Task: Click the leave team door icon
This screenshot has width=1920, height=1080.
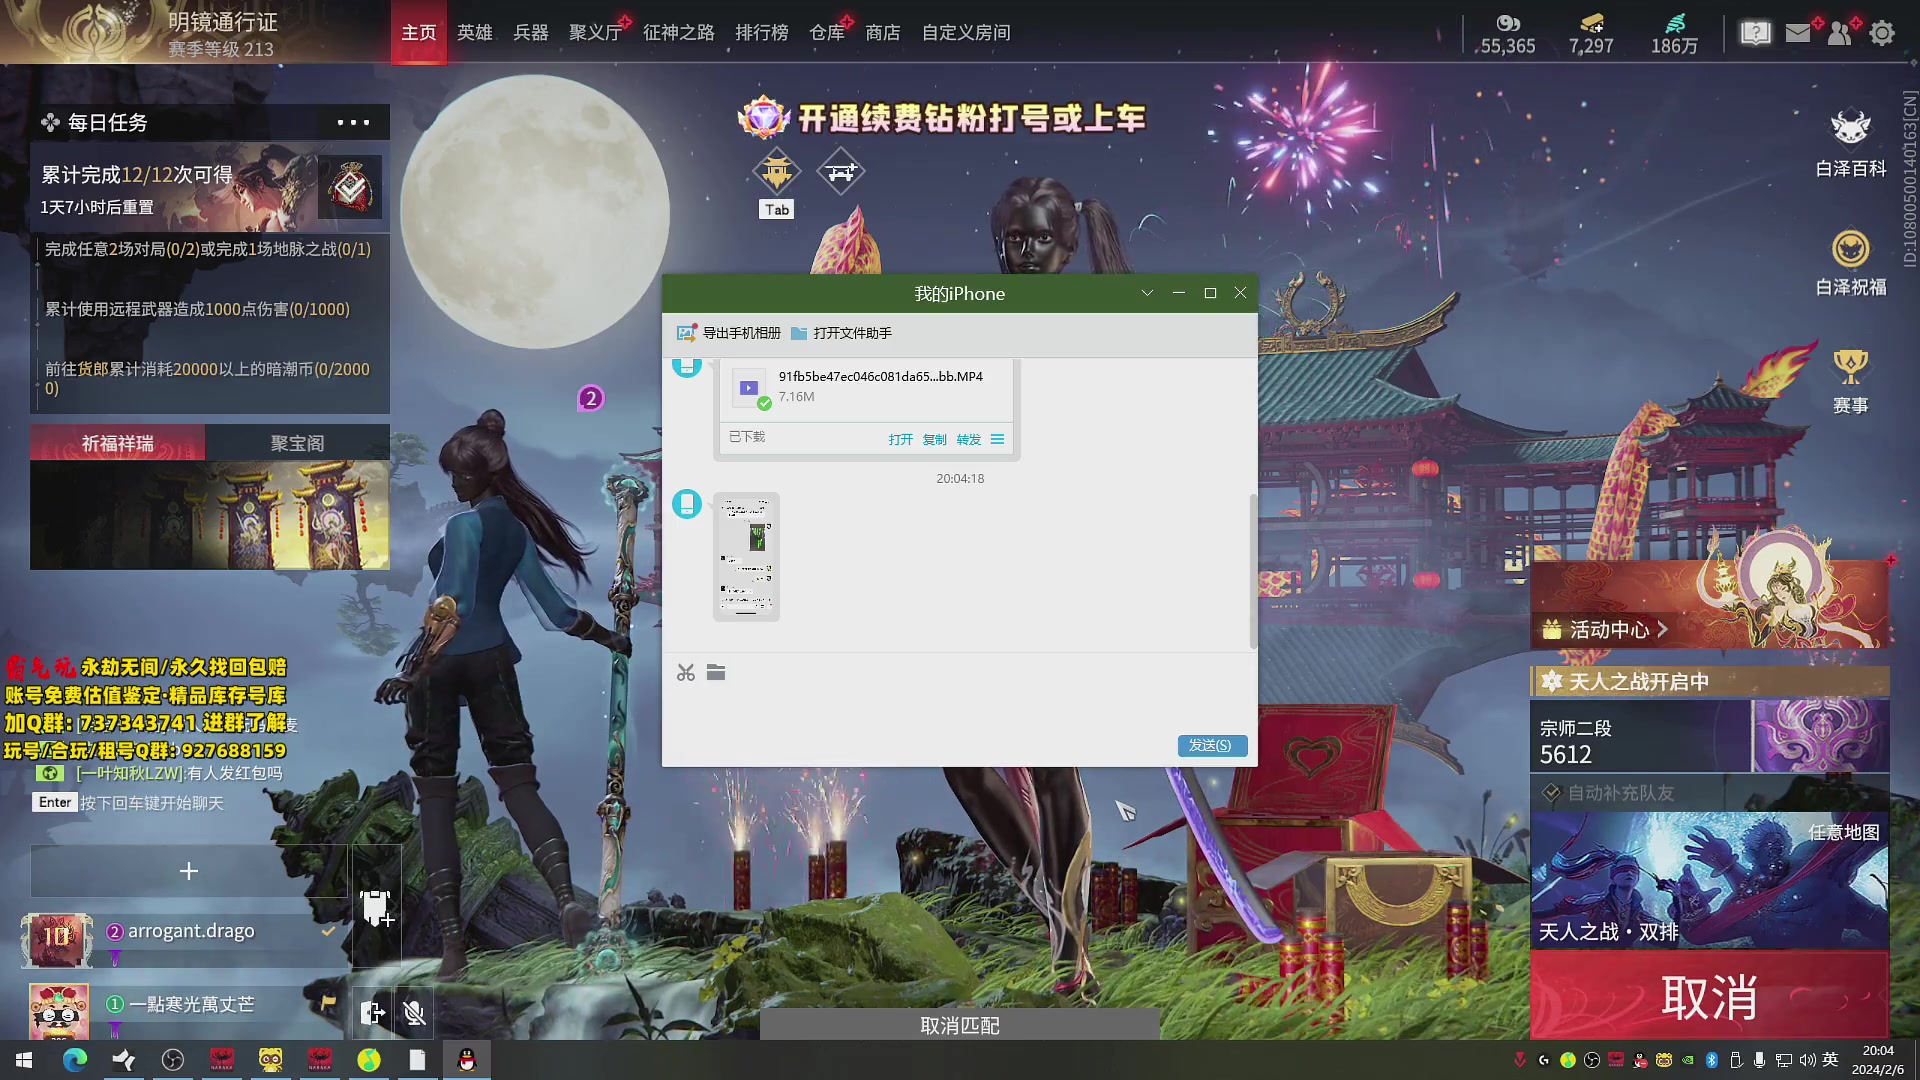Action: click(372, 1013)
